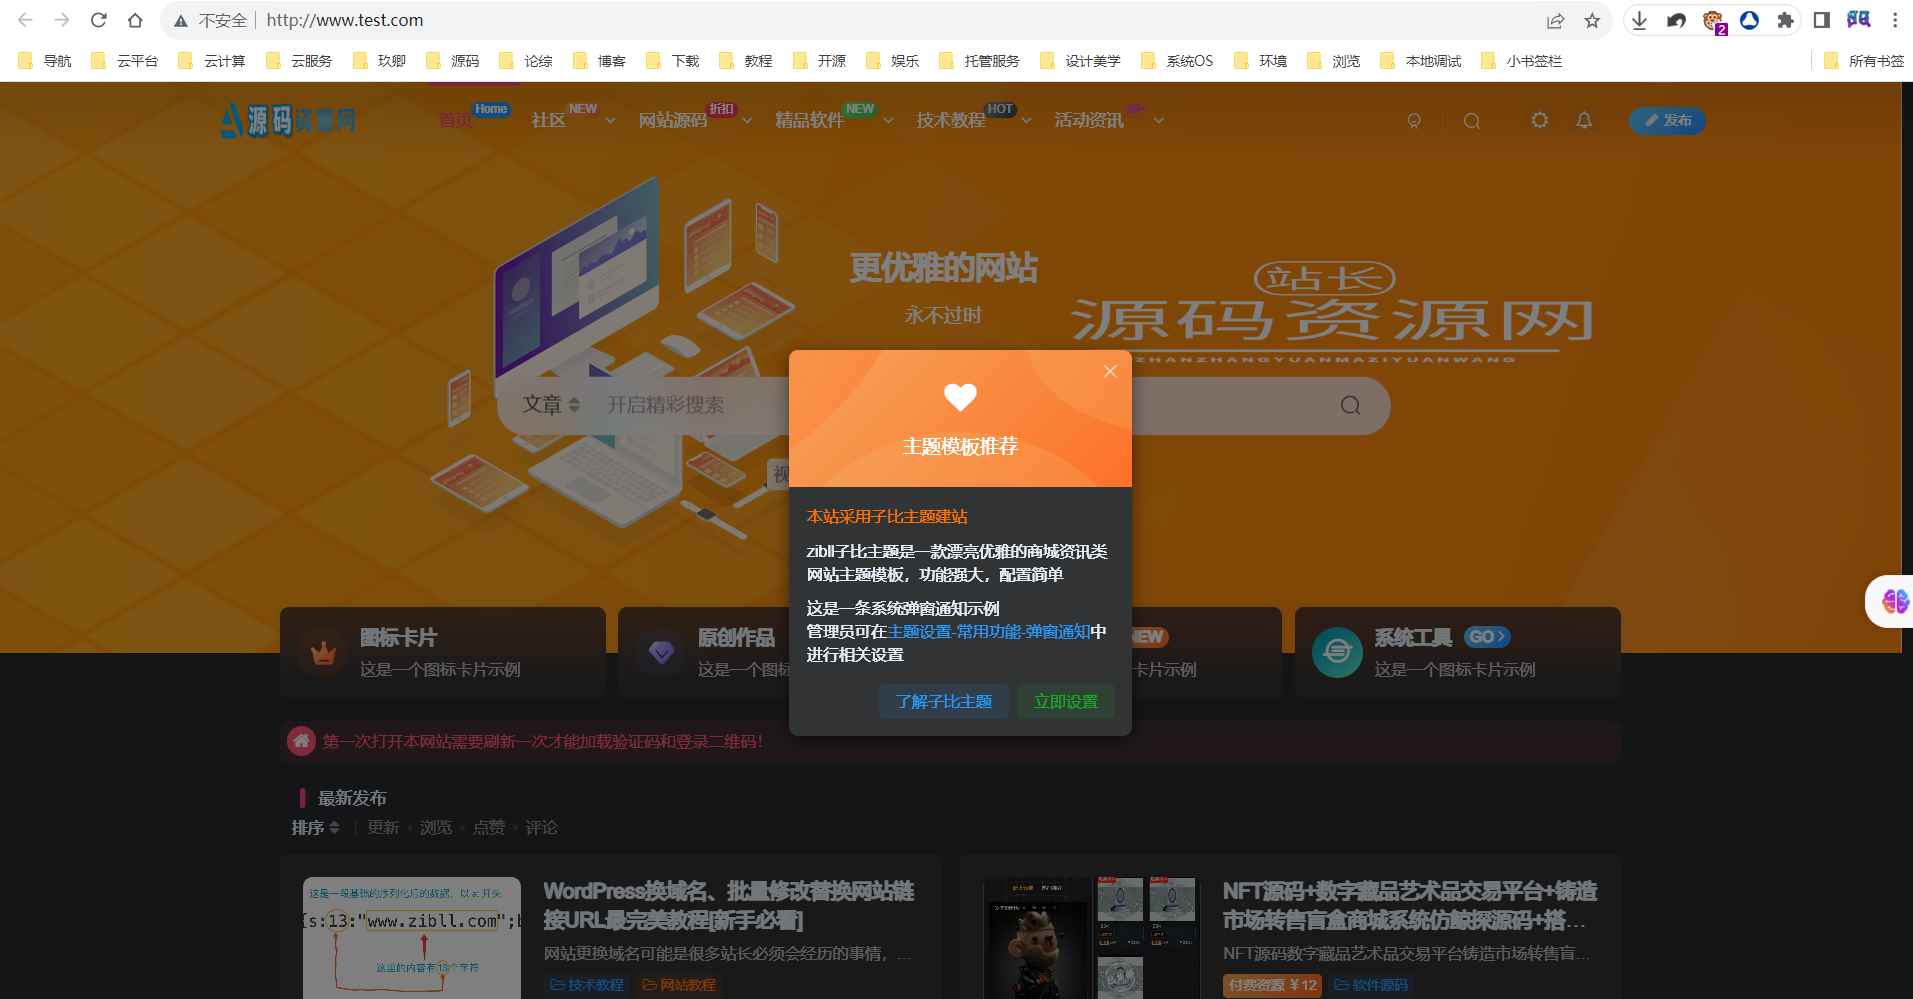The width and height of the screenshot is (1913, 999).
Task: Open the 技术教程 navigation menu
Action: 951,120
